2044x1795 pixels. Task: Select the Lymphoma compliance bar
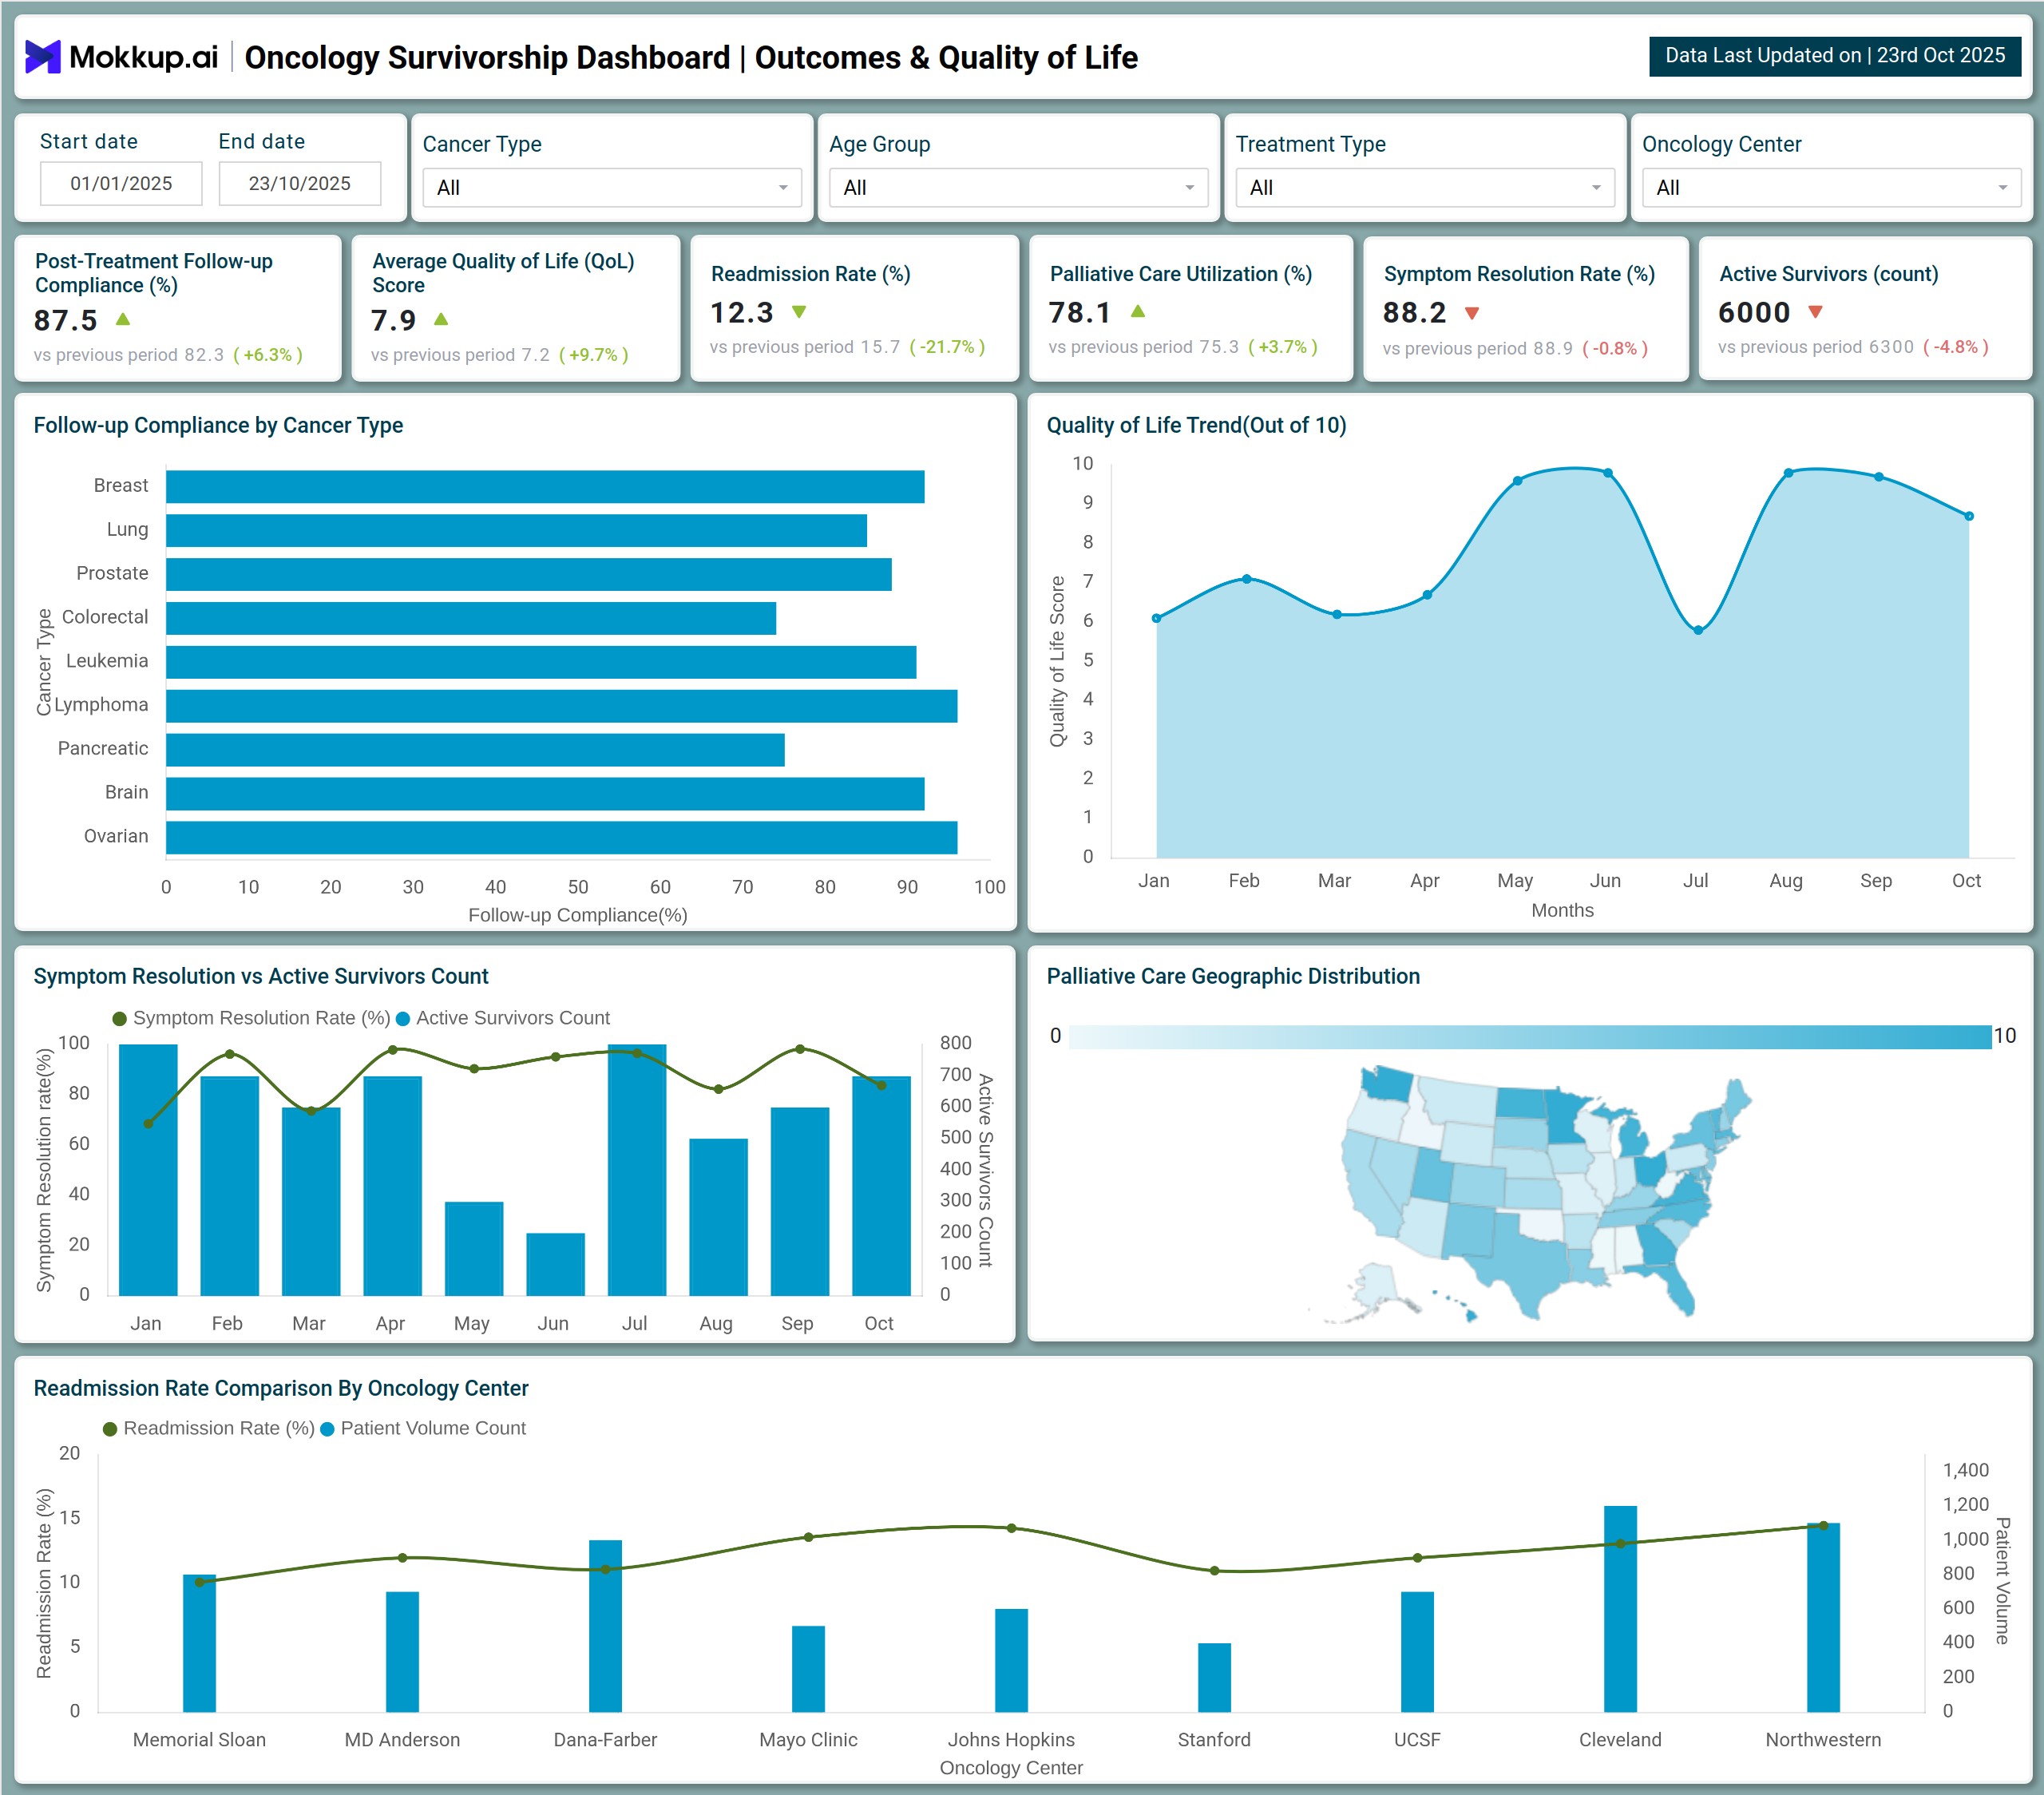click(562, 706)
